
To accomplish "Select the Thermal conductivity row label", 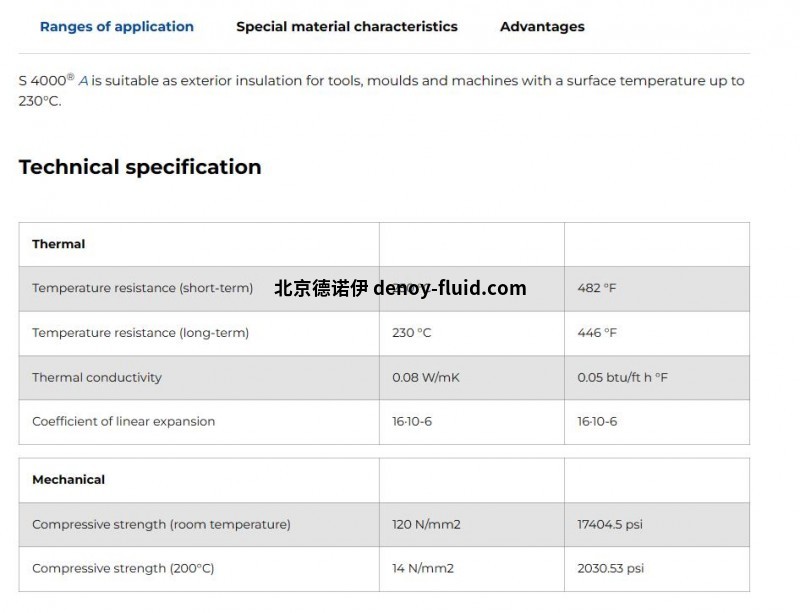I will (x=97, y=378).
